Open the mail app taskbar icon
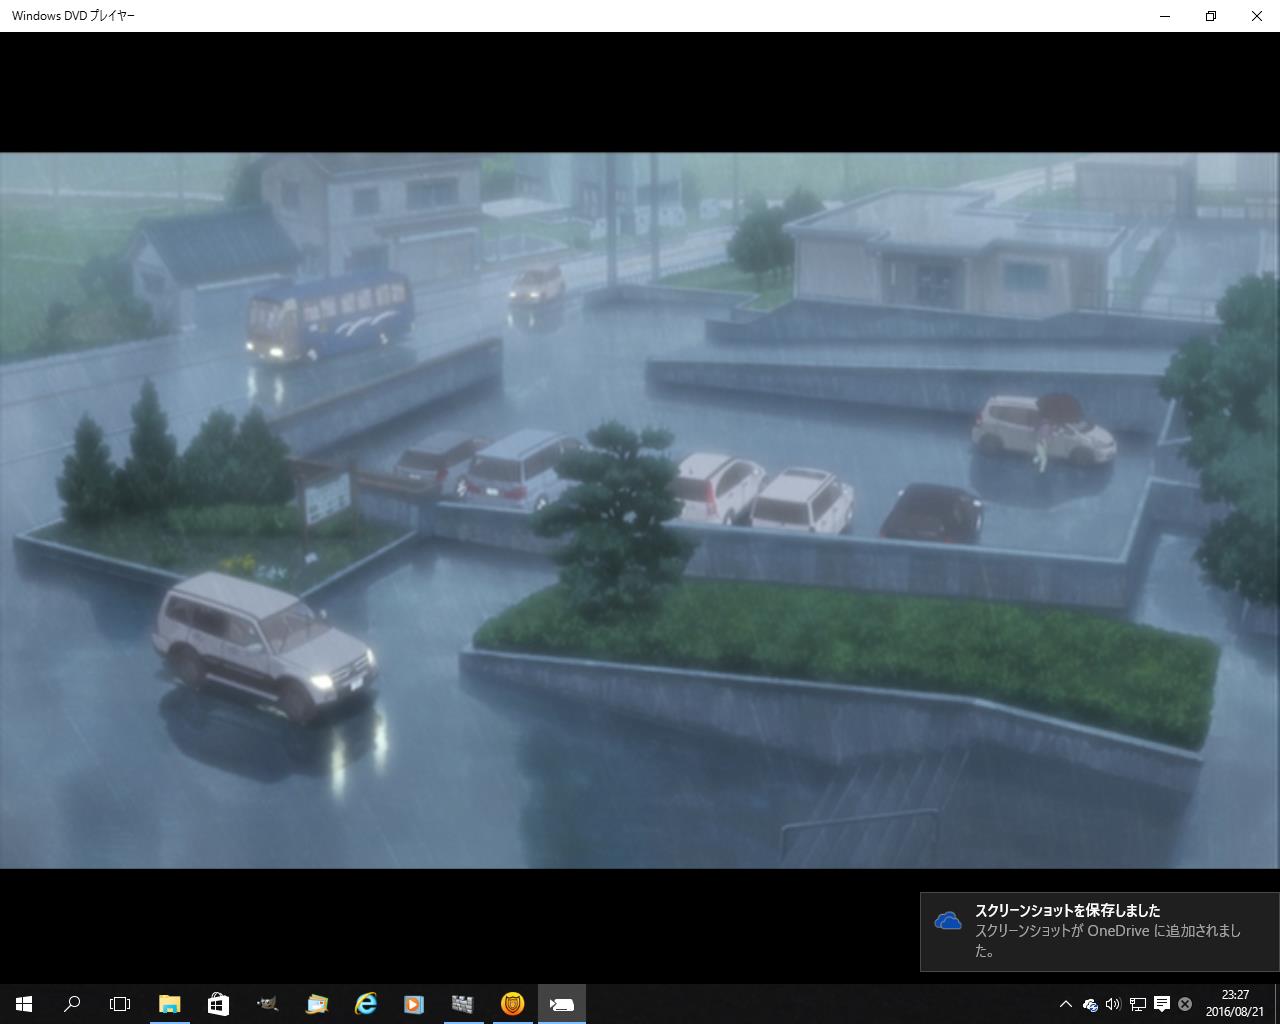Screen dimensions: 1280x1024 tap(316, 1004)
